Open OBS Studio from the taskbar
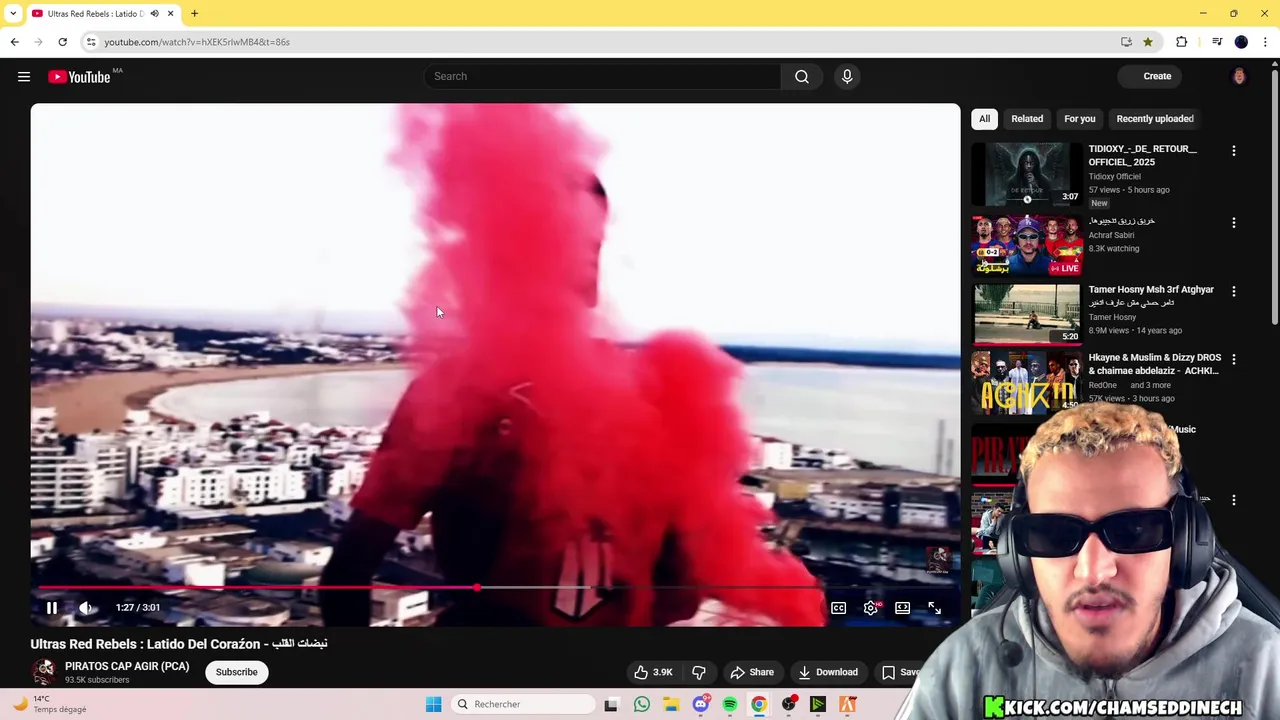The width and height of the screenshot is (1280, 720). pos(789,704)
